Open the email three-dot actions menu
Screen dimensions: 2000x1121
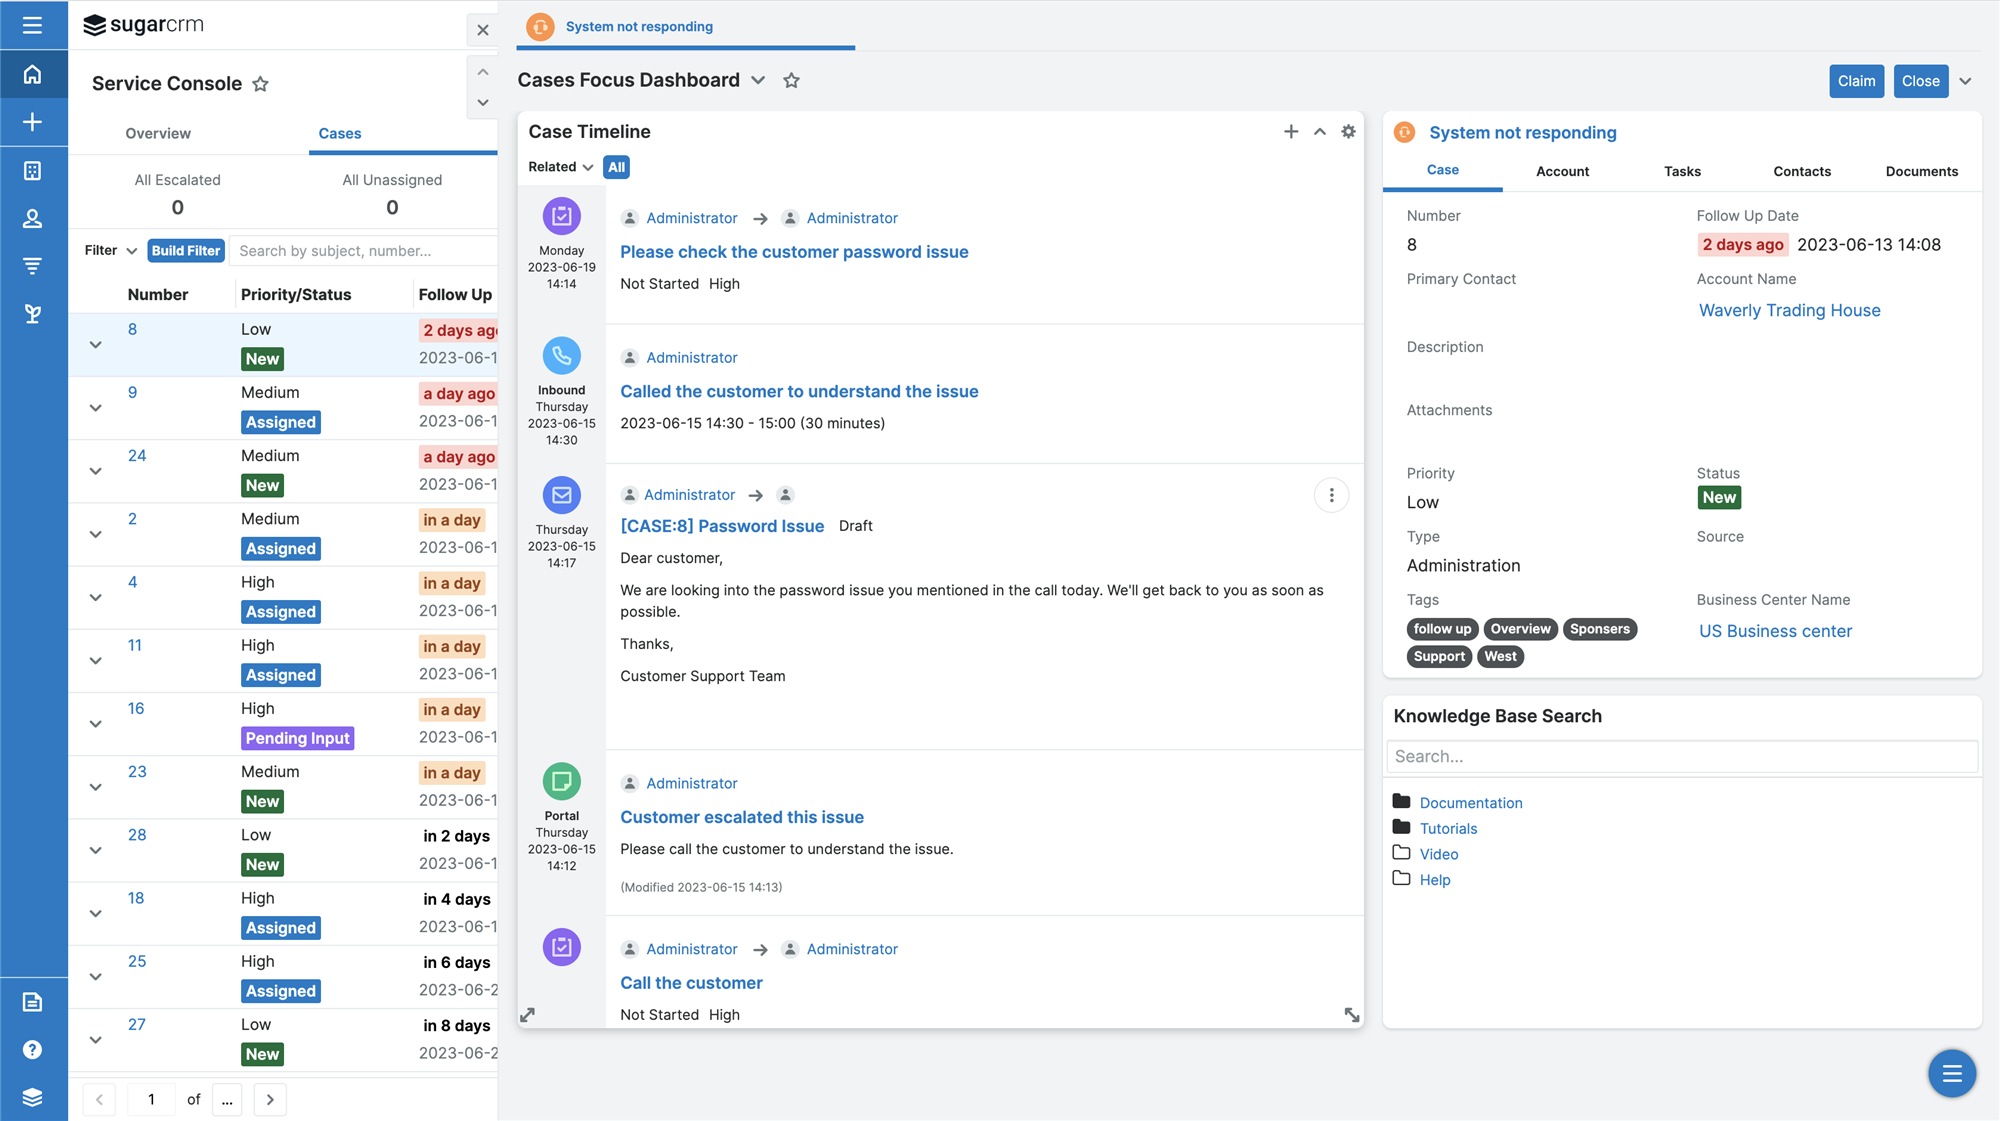tap(1331, 495)
